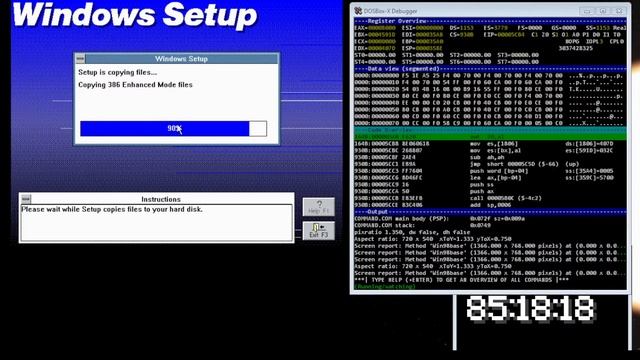
Task: Click the ST4=00000.00 register value
Action: point(375,62)
